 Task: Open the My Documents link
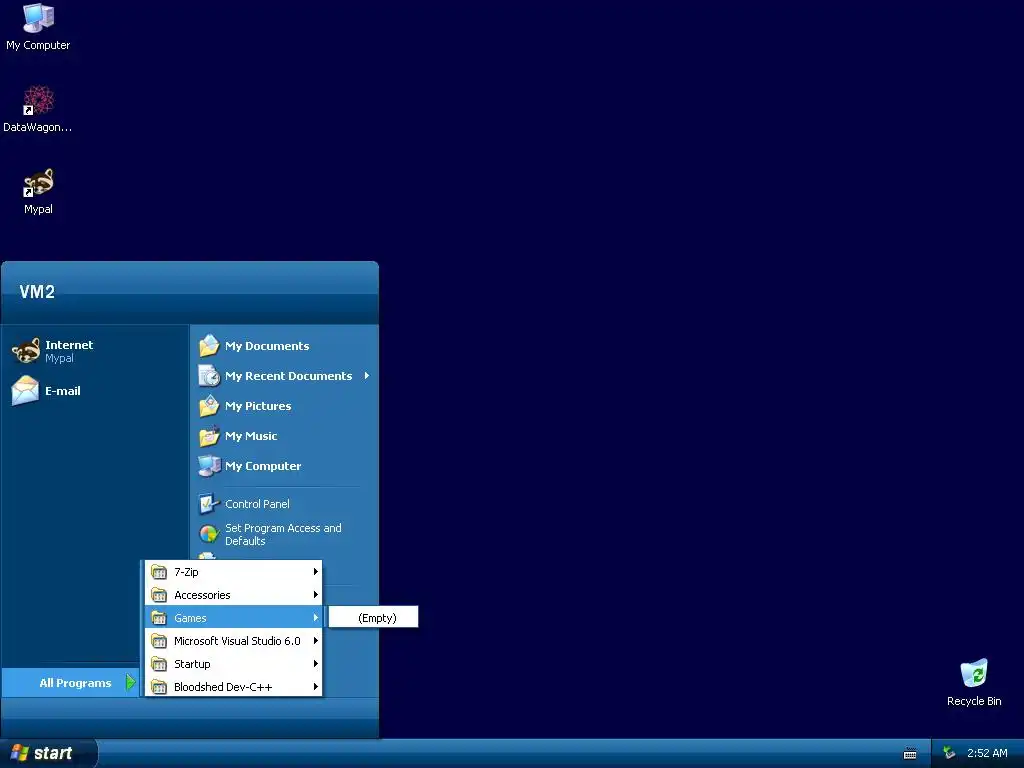[267, 345]
